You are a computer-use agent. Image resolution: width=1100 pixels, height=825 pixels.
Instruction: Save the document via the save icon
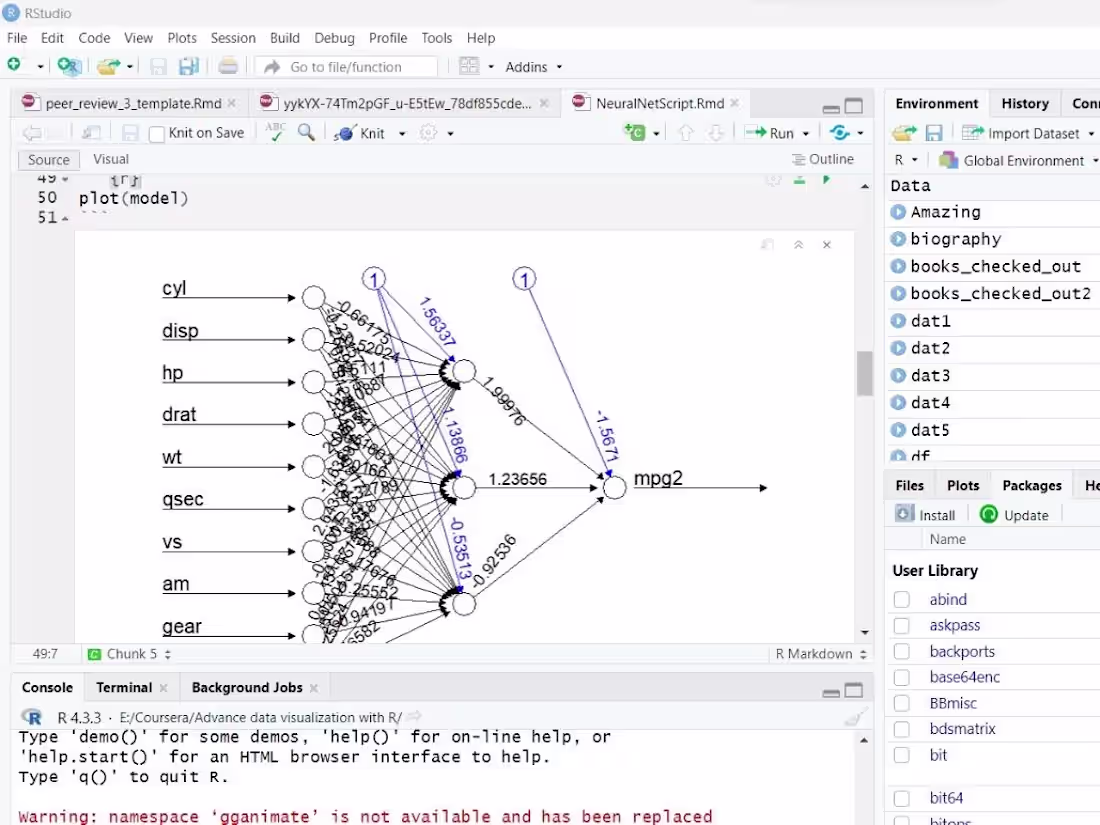[158, 66]
